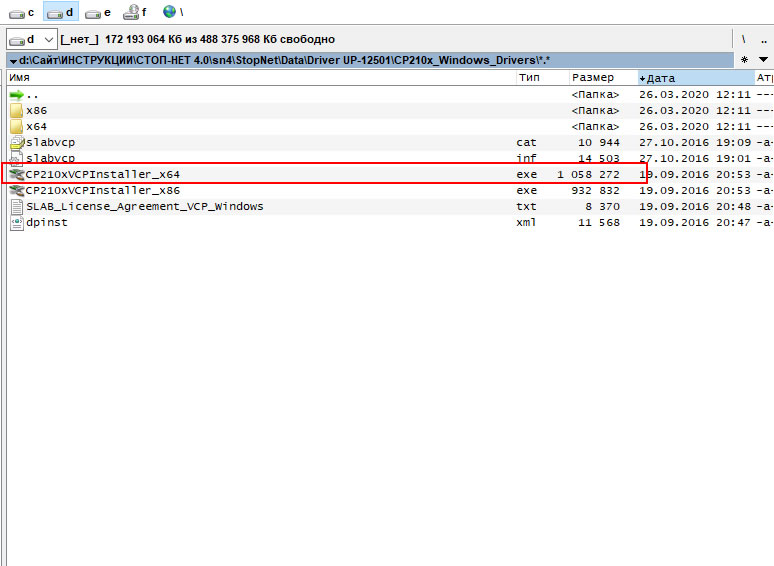
Task: Open directory history arrow dropdown
Action: [x=764, y=60]
